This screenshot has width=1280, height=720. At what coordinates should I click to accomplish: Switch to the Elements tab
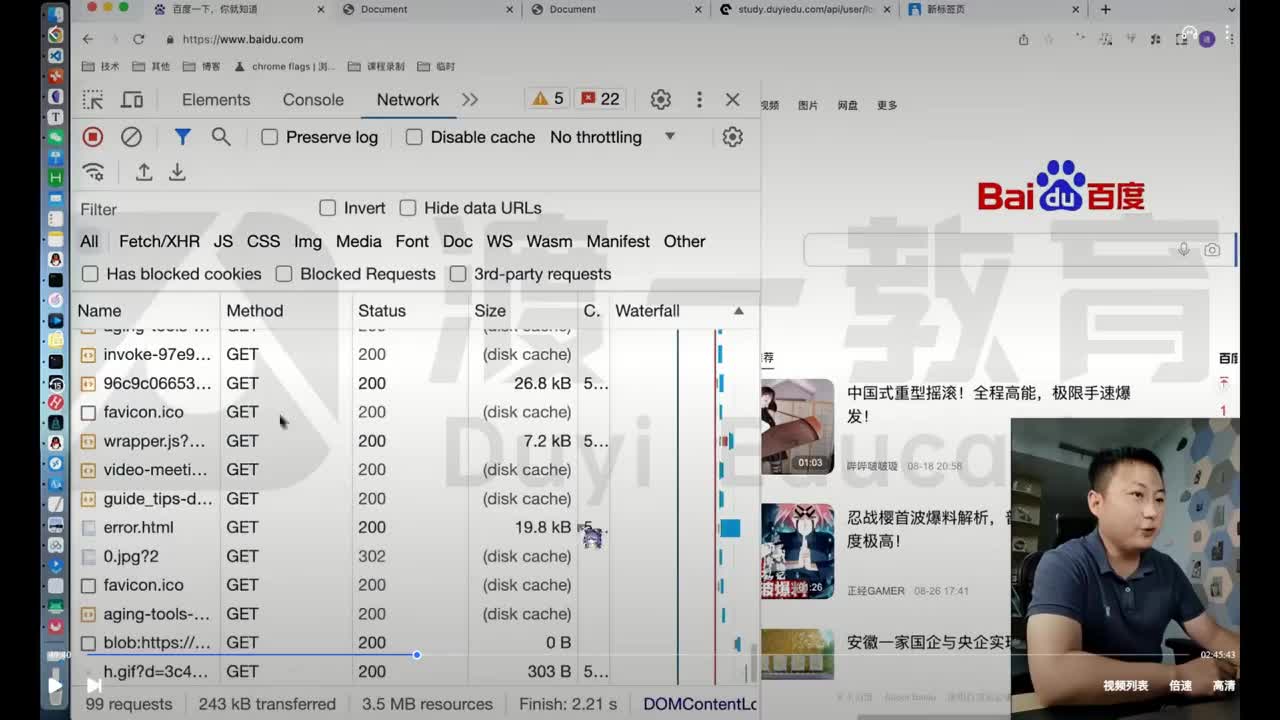[x=216, y=100]
